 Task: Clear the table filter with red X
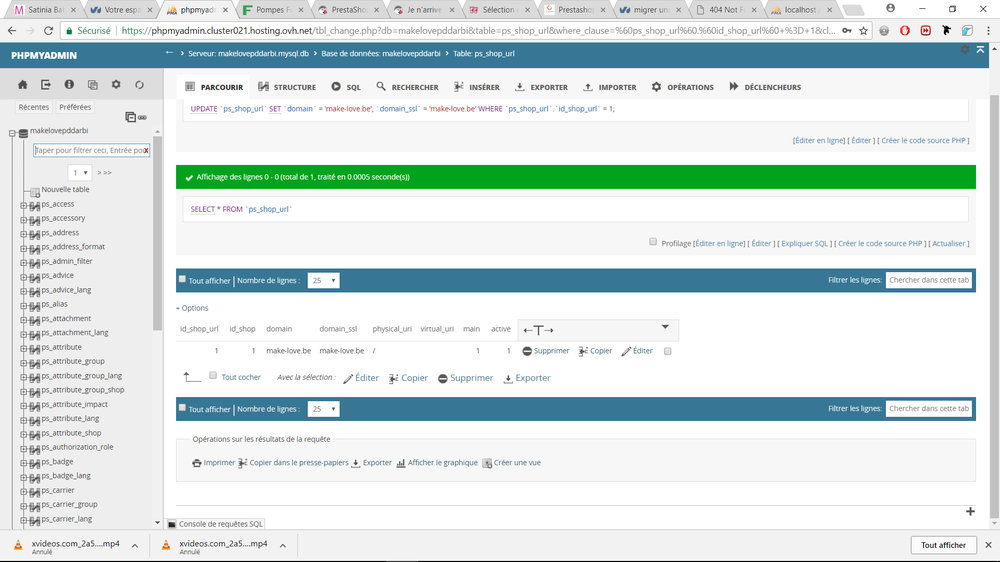tap(146, 151)
